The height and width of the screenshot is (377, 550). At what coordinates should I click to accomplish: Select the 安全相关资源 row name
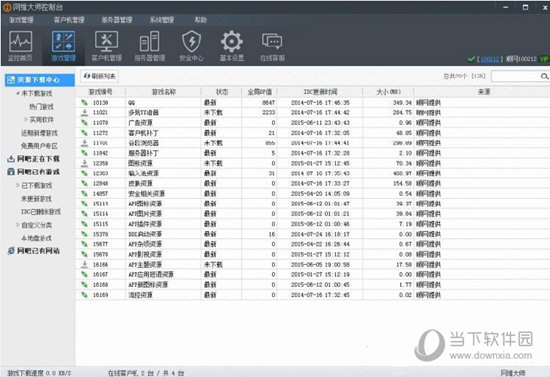tap(146, 194)
